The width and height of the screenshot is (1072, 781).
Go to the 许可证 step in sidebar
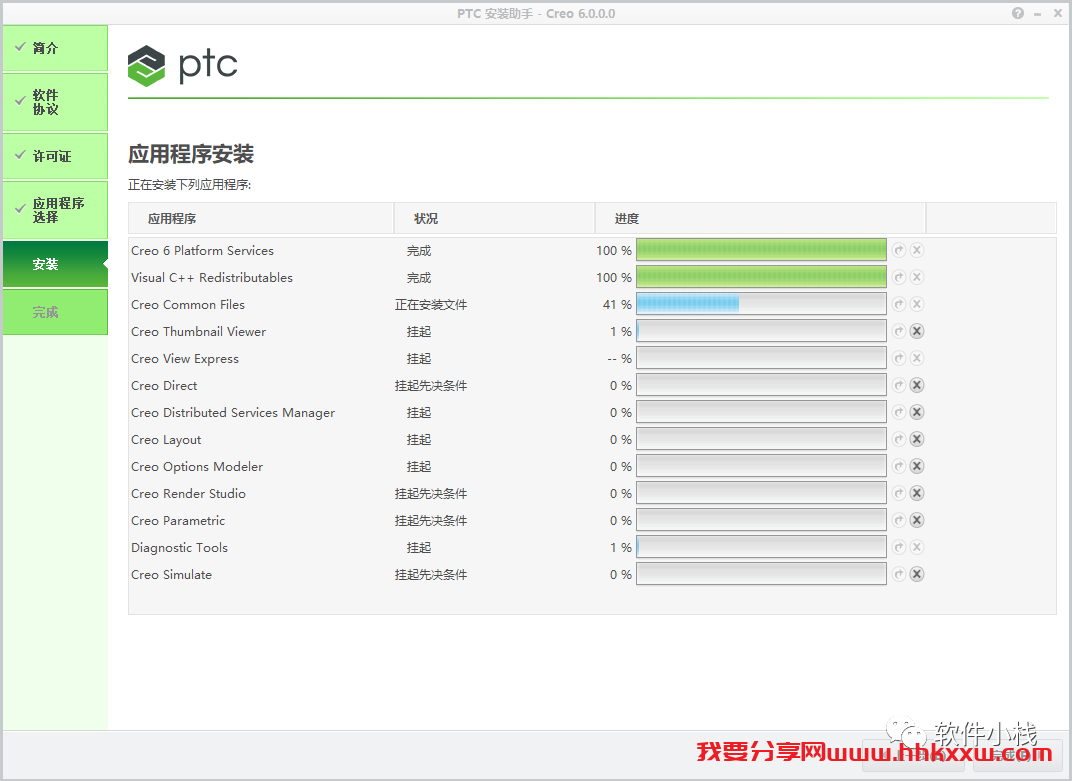[x=55, y=156]
